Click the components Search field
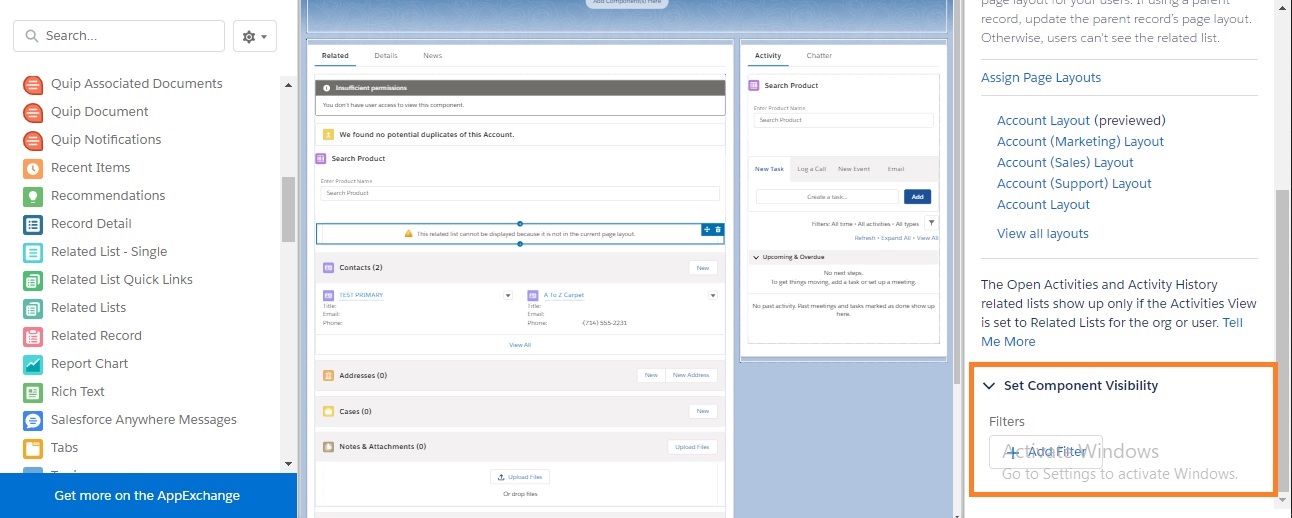1292x518 pixels. pos(119,36)
